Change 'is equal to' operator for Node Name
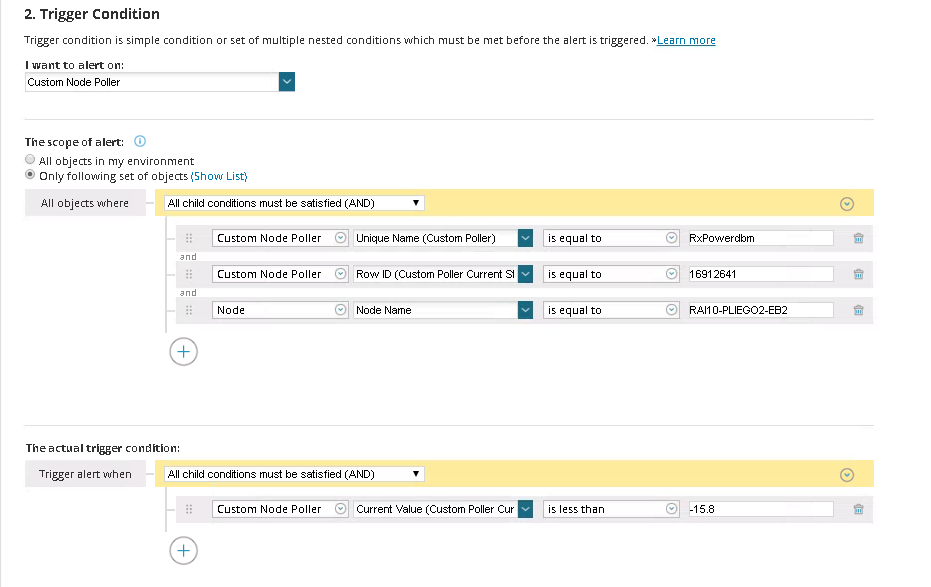 [611, 310]
